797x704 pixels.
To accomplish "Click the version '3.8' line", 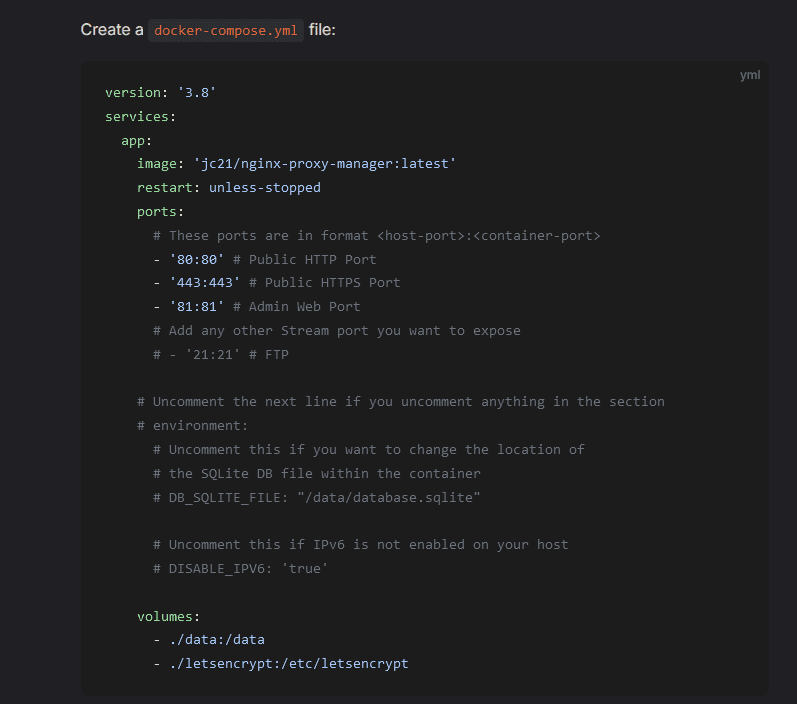I will click(x=161, y=92).
